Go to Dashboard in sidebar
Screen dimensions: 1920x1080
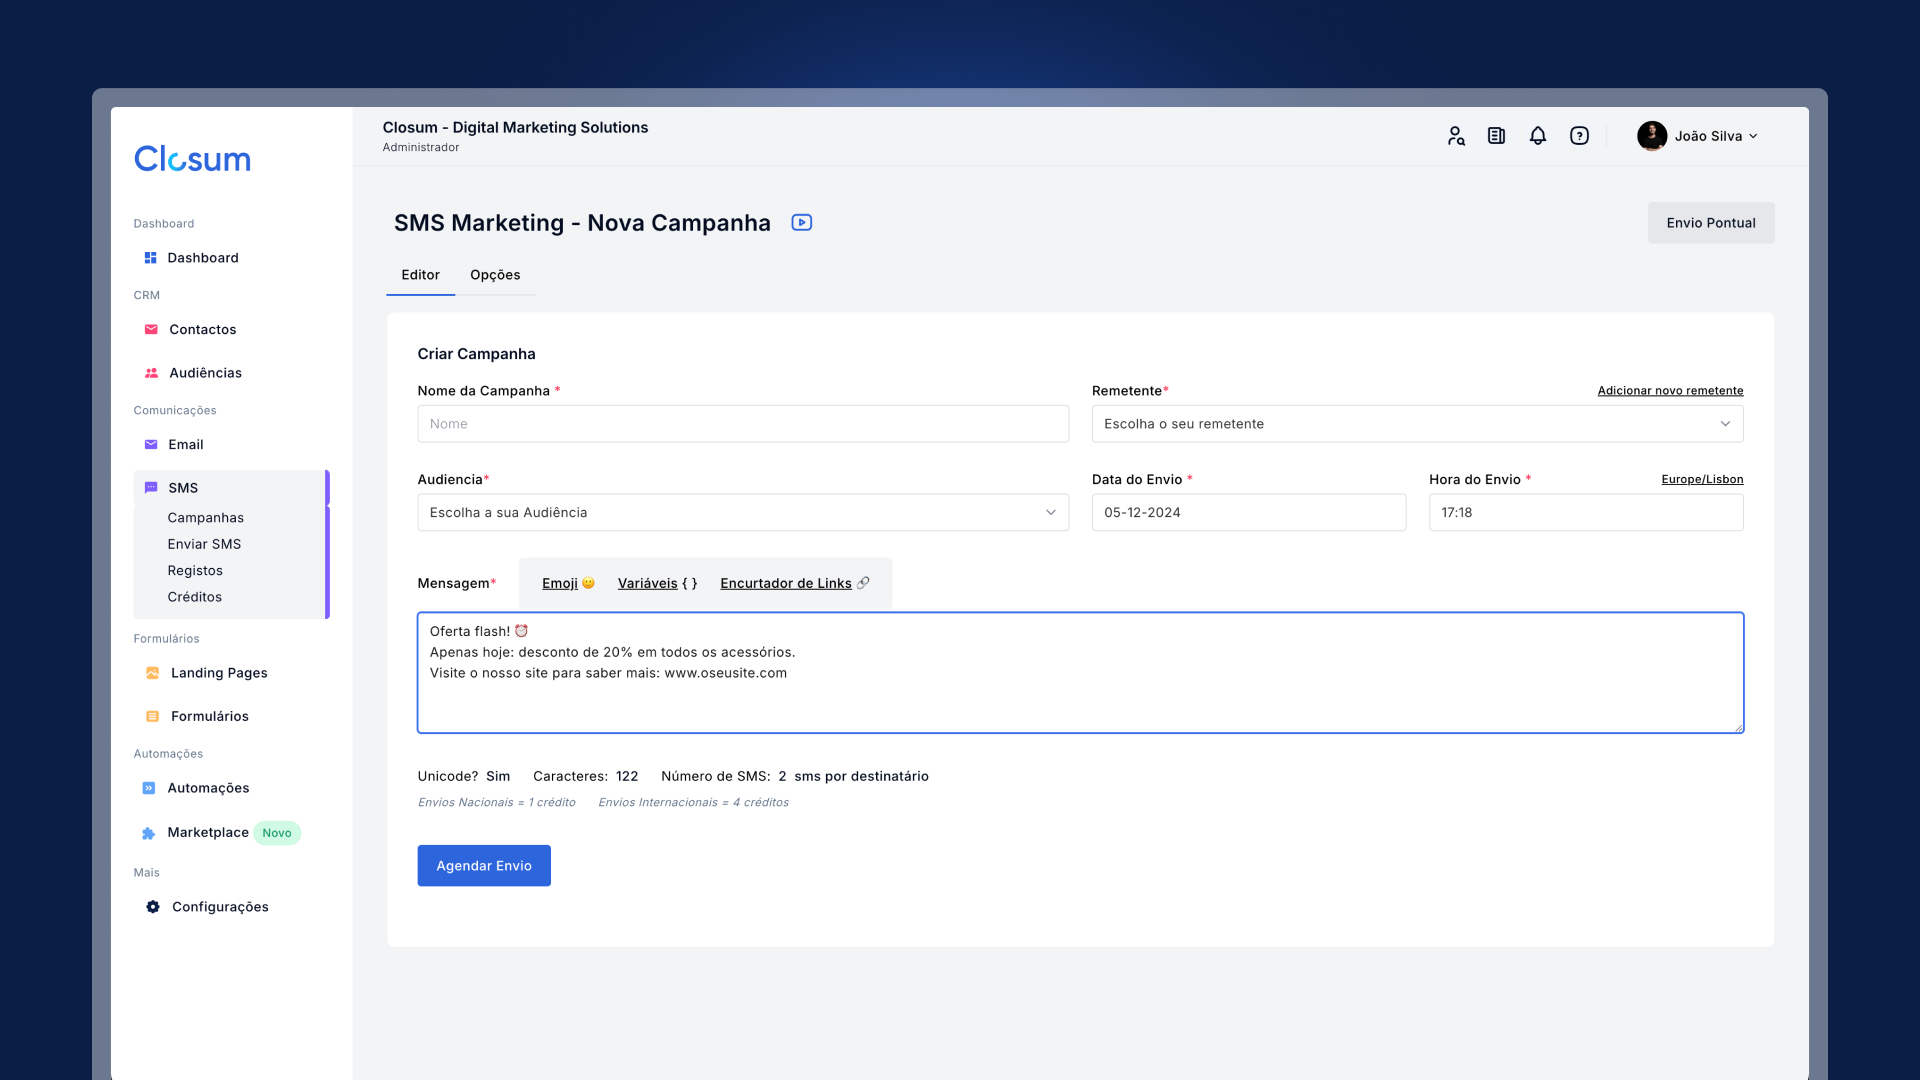tap(203, 258)
